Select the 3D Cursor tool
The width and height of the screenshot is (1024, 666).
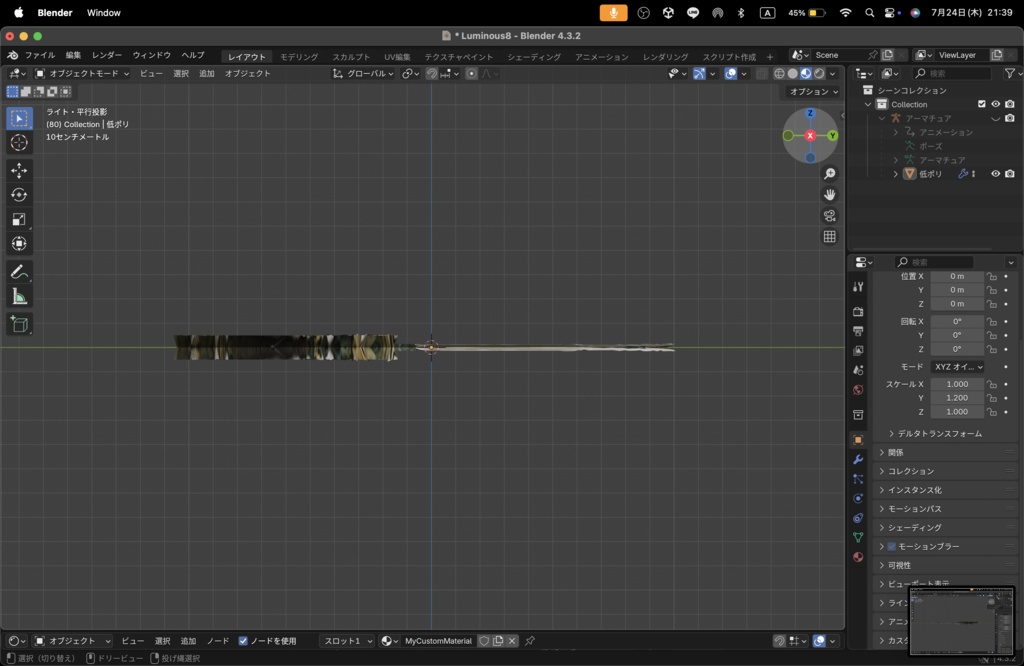19,142
